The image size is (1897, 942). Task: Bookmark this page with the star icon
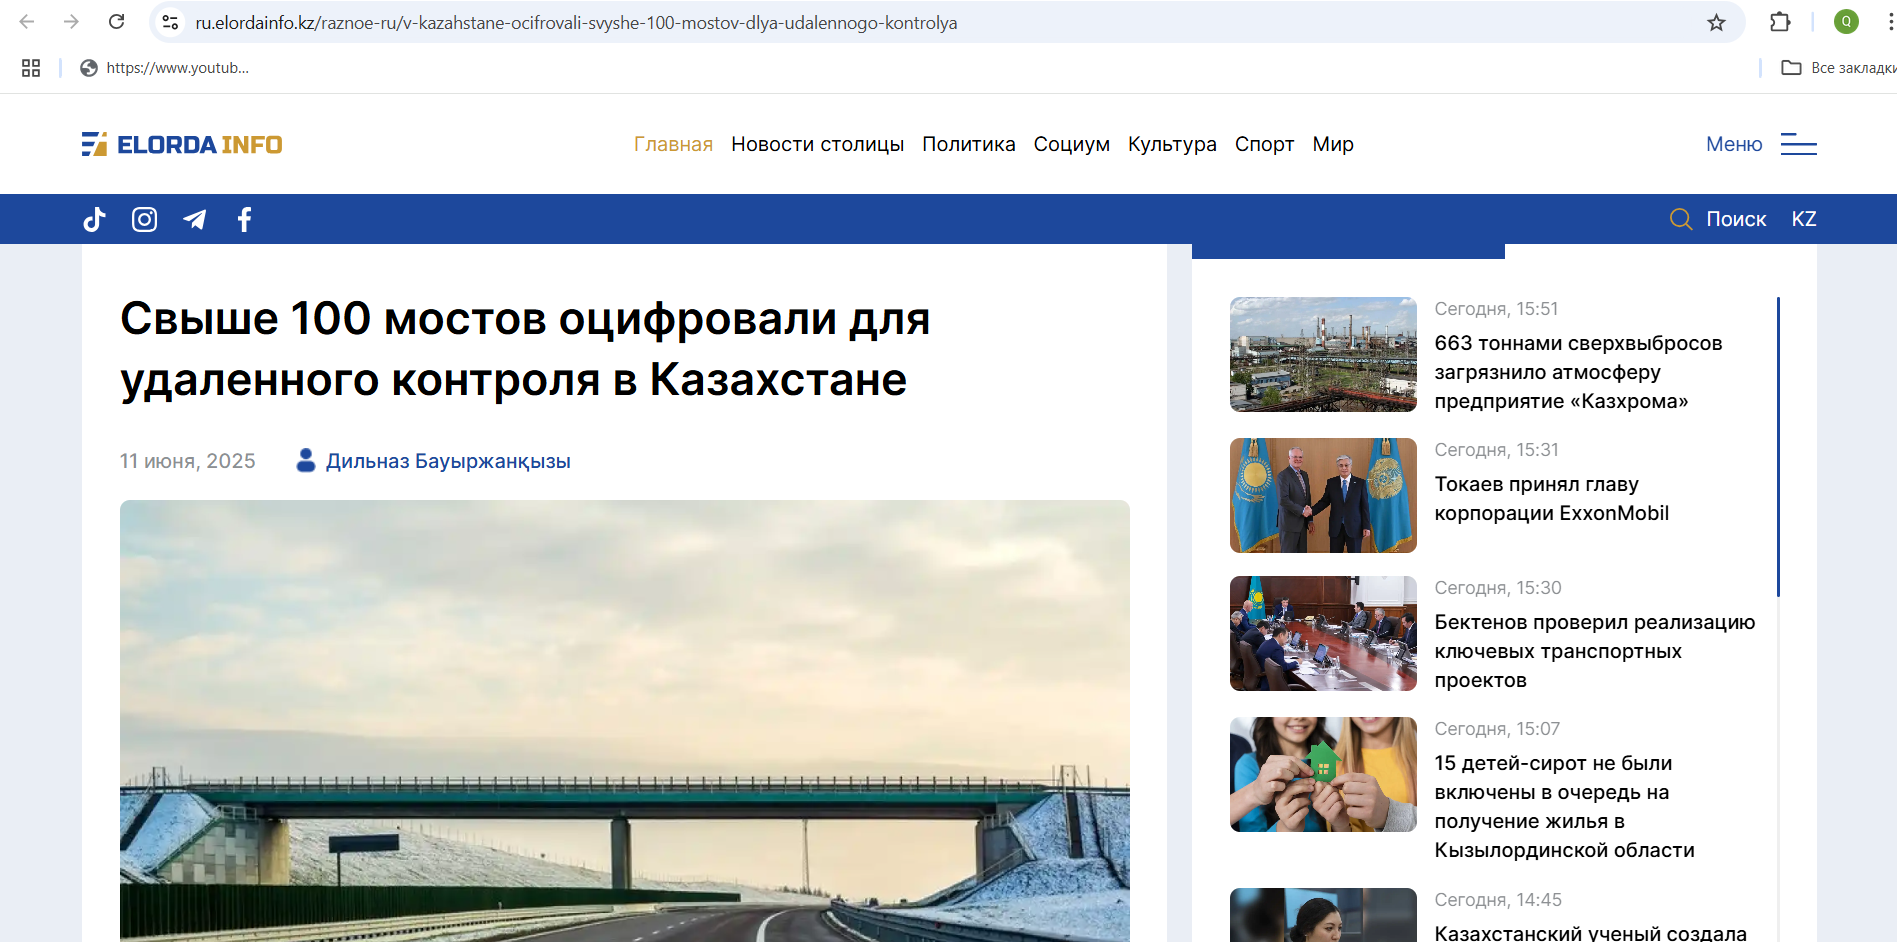click(x=1716, y=22)
